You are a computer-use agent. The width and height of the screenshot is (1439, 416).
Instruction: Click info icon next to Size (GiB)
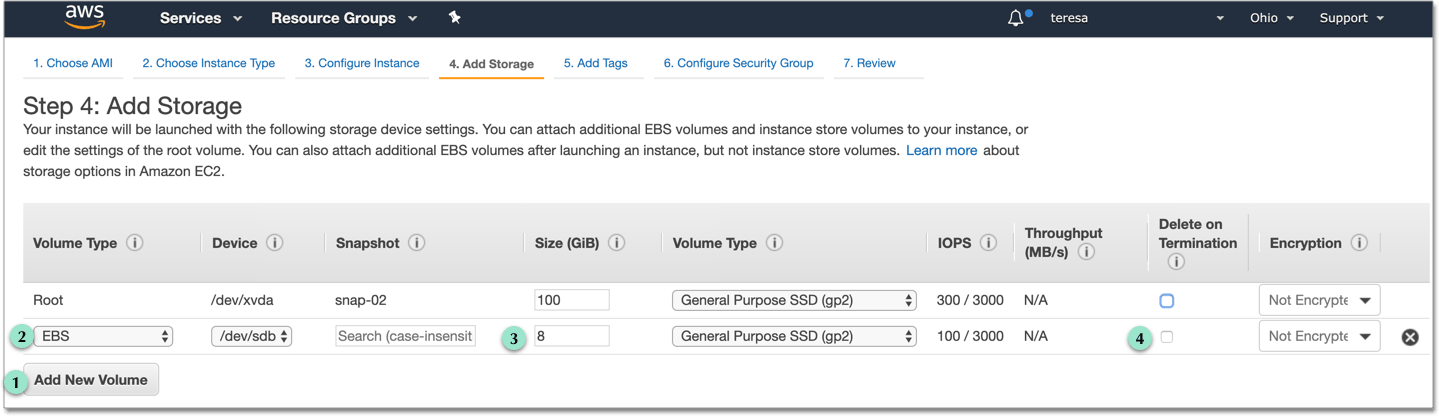click(x=617, y=243)
